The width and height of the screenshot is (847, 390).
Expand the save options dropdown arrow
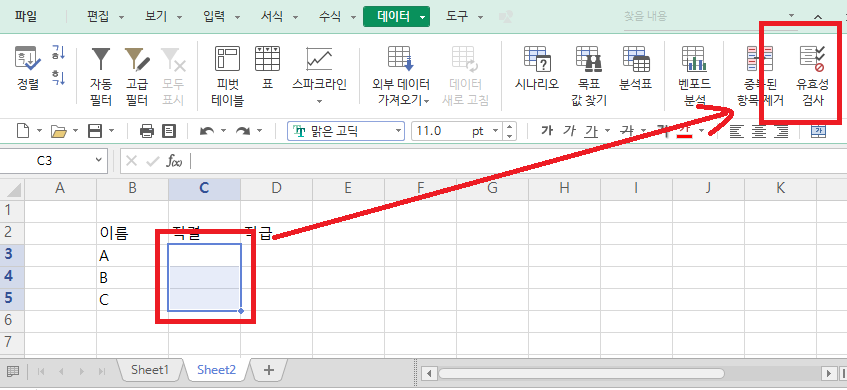click(111, 131)
